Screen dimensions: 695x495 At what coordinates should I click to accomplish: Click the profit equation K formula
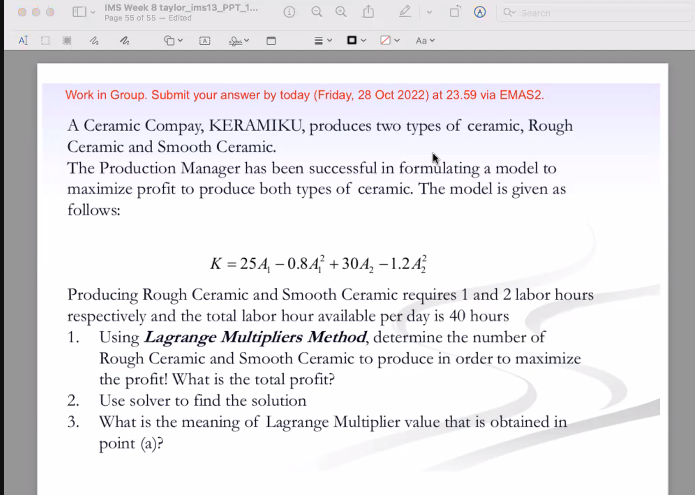[318, 264]
